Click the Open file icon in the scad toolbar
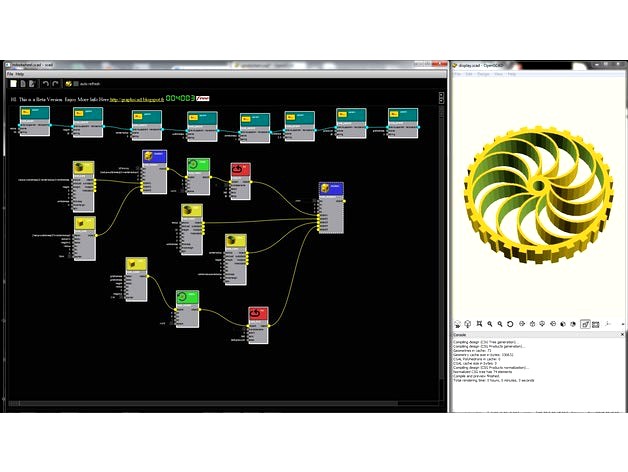This screenshot has height=472, width=628. pos(23,83)
